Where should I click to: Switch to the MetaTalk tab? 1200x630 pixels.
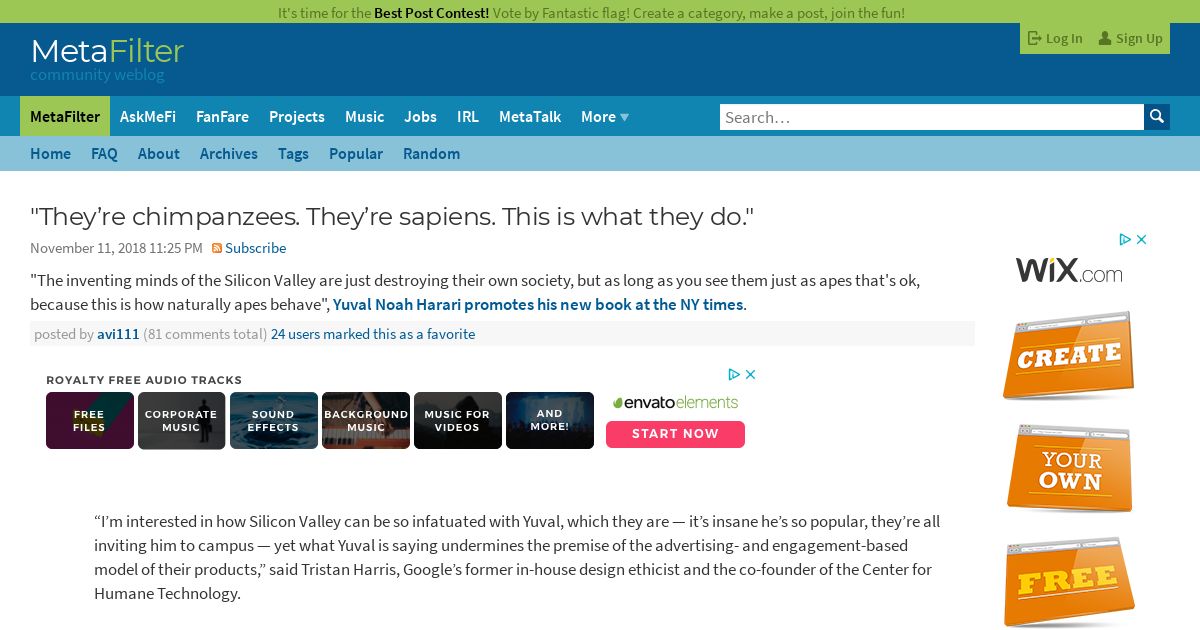click(x=530, y=117)
